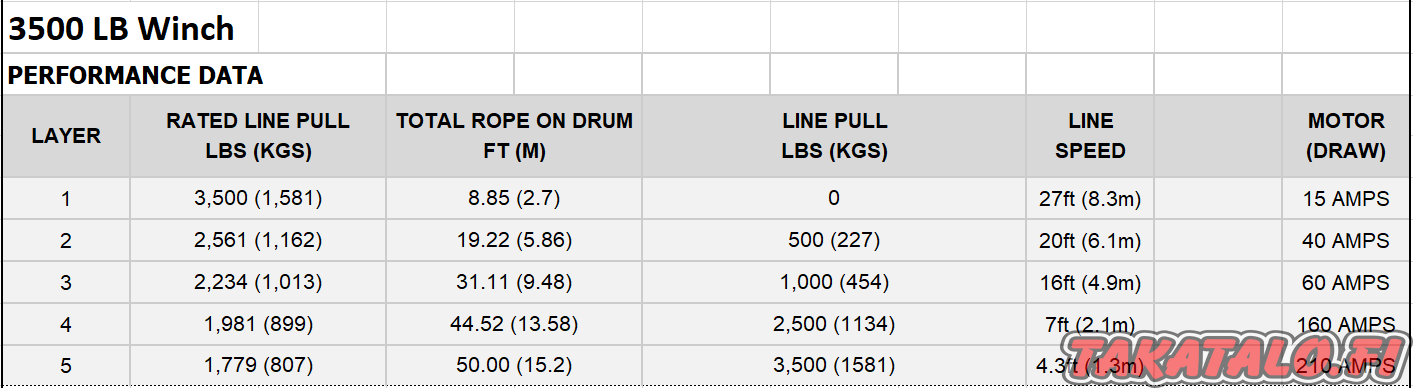This screenshot has height=388, width=1413.
Task: Select the 'RATED LINE PULL LBS (KGS)' header
Action: click(258, 136)
